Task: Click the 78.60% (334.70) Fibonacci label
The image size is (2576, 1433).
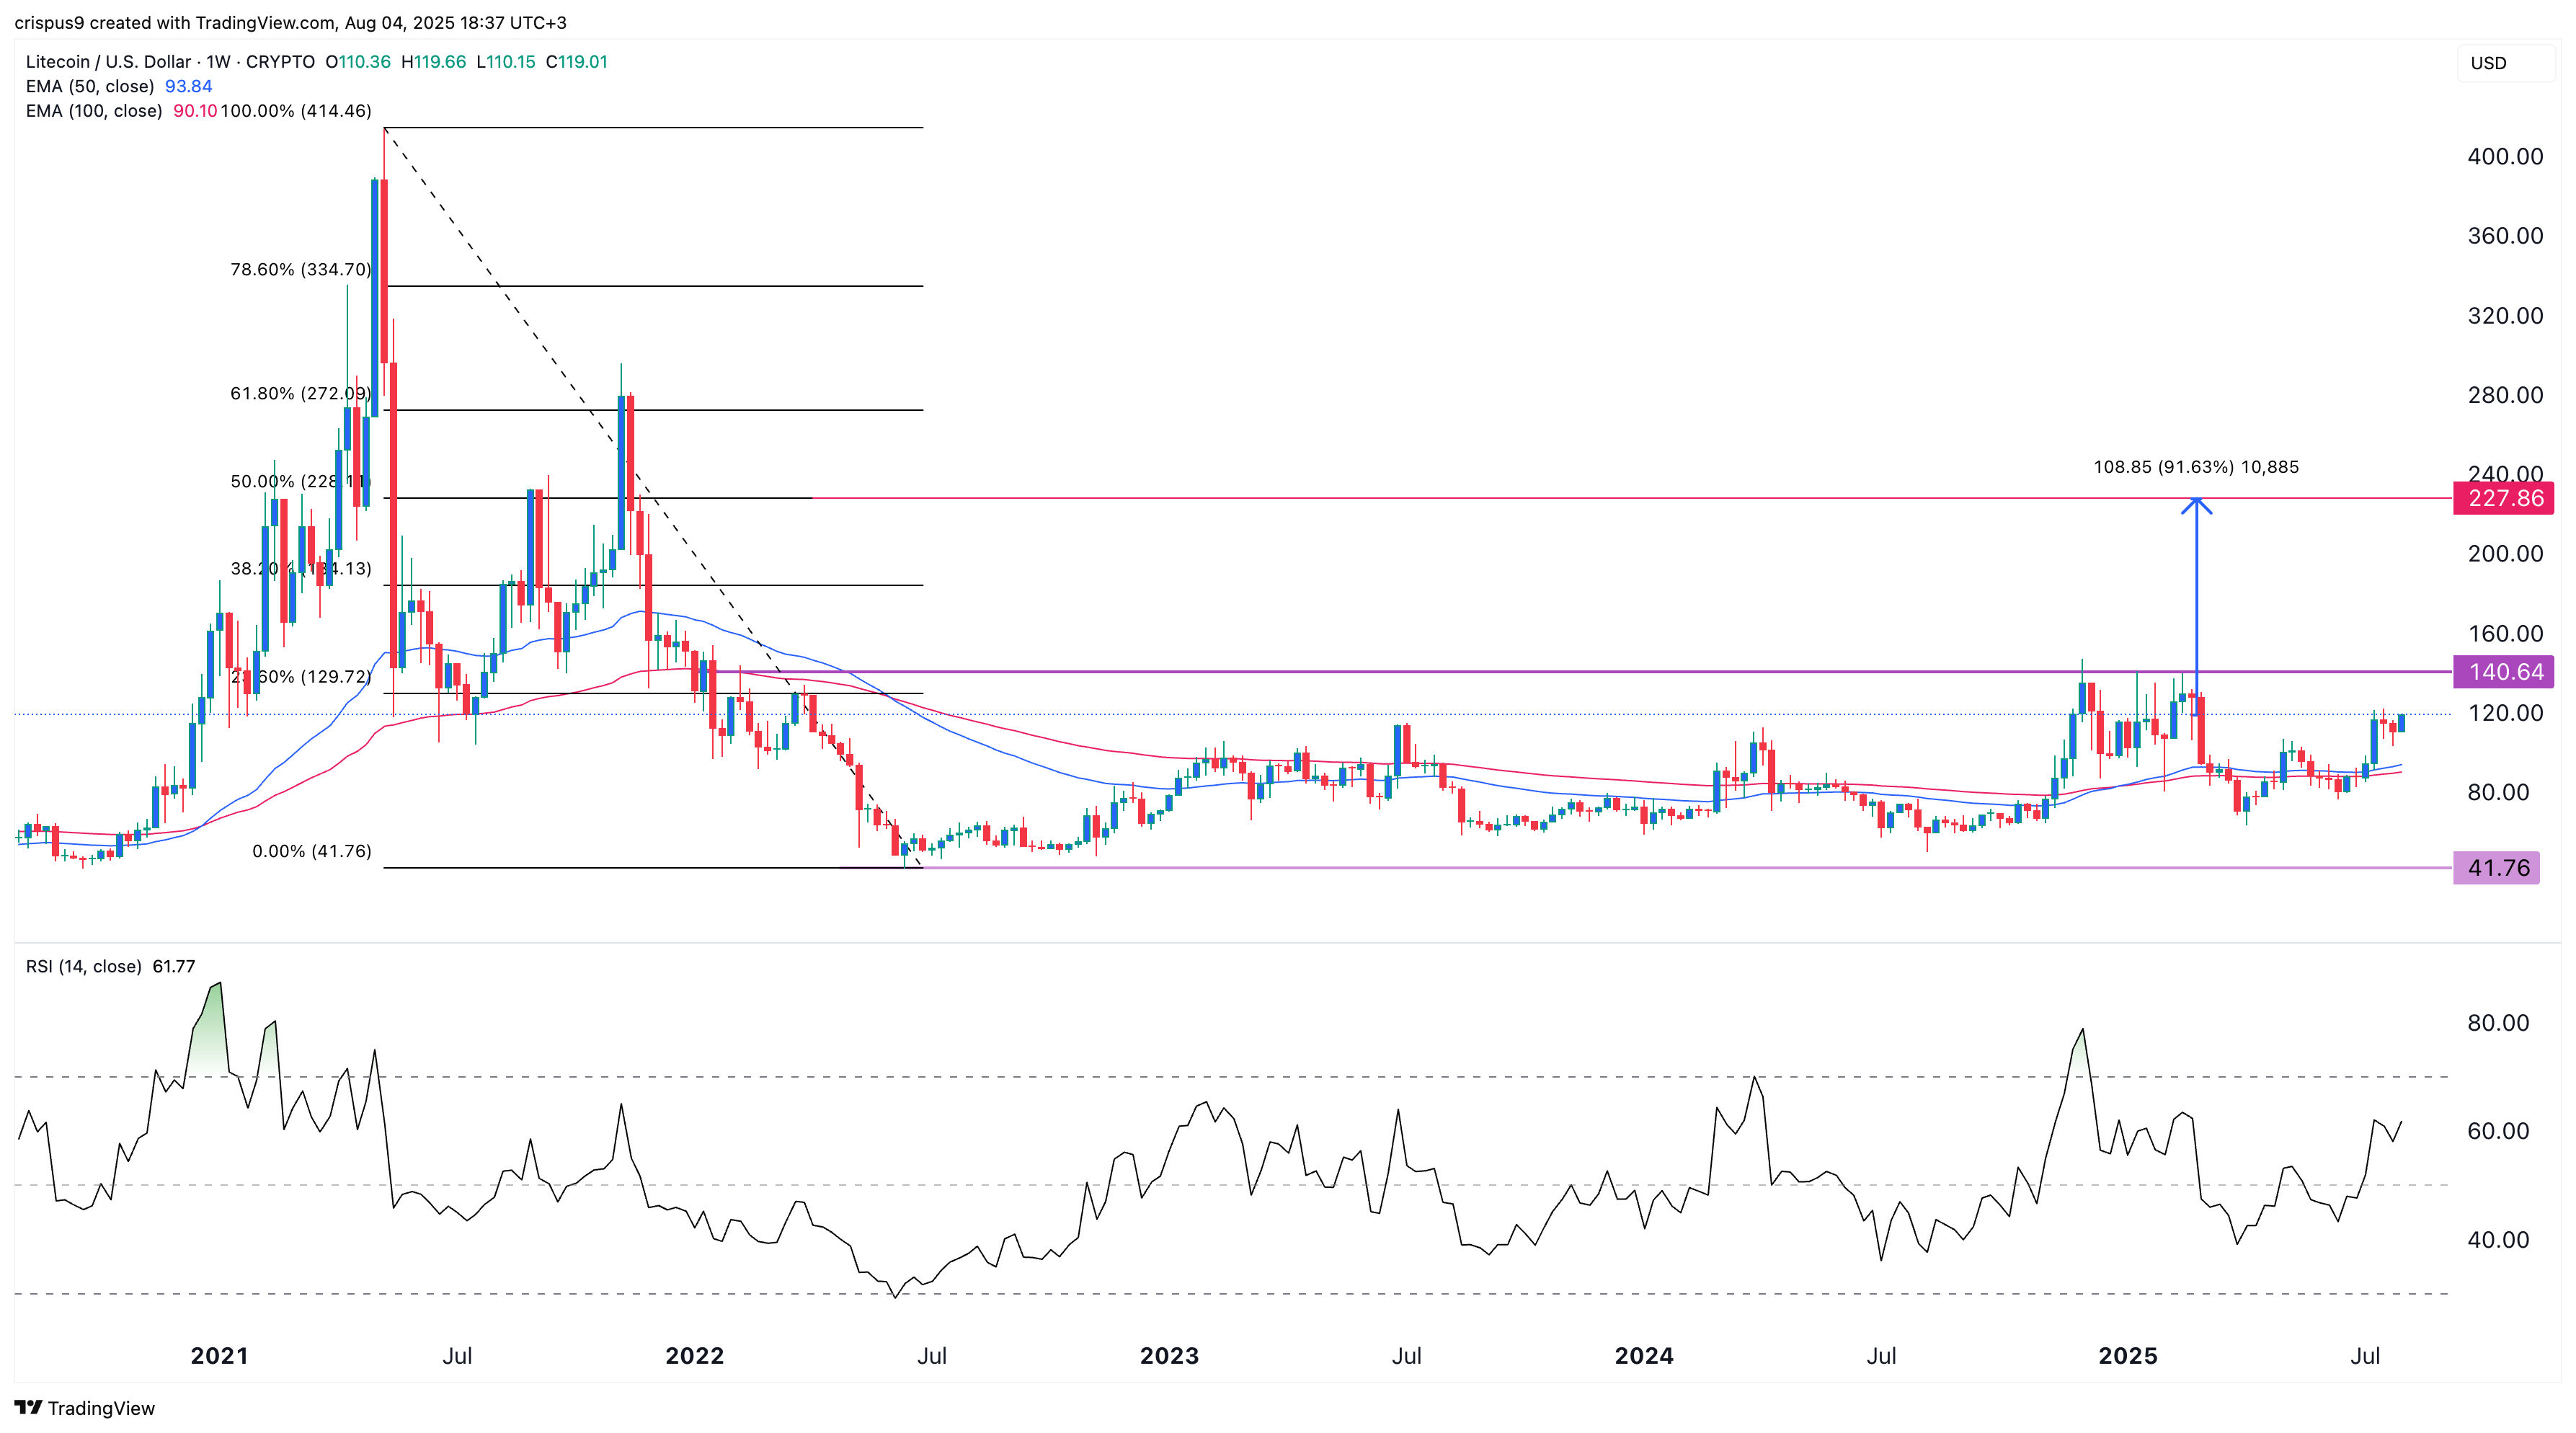Action: (300, 270)
